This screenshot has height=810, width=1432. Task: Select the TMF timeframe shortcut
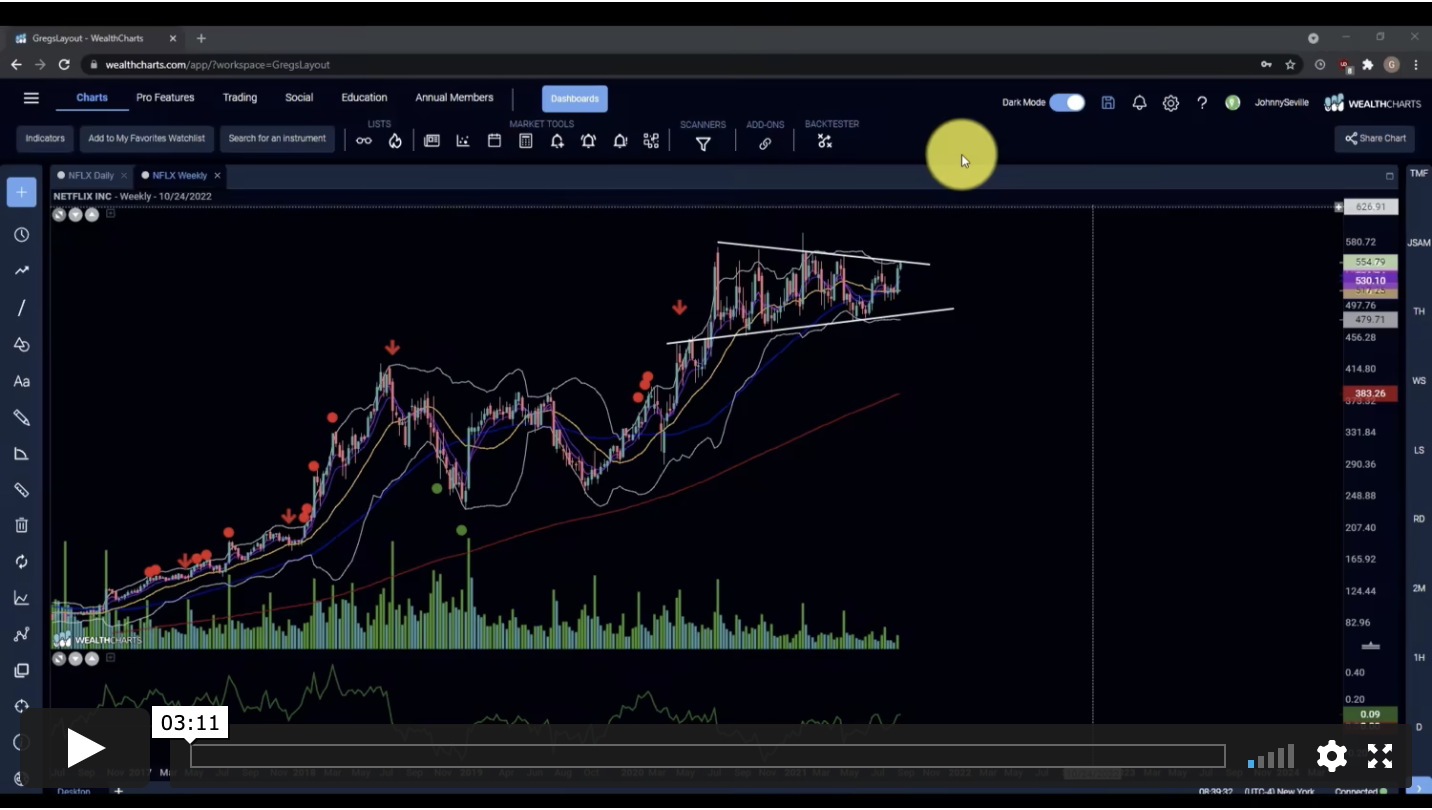coord(1418,174)
